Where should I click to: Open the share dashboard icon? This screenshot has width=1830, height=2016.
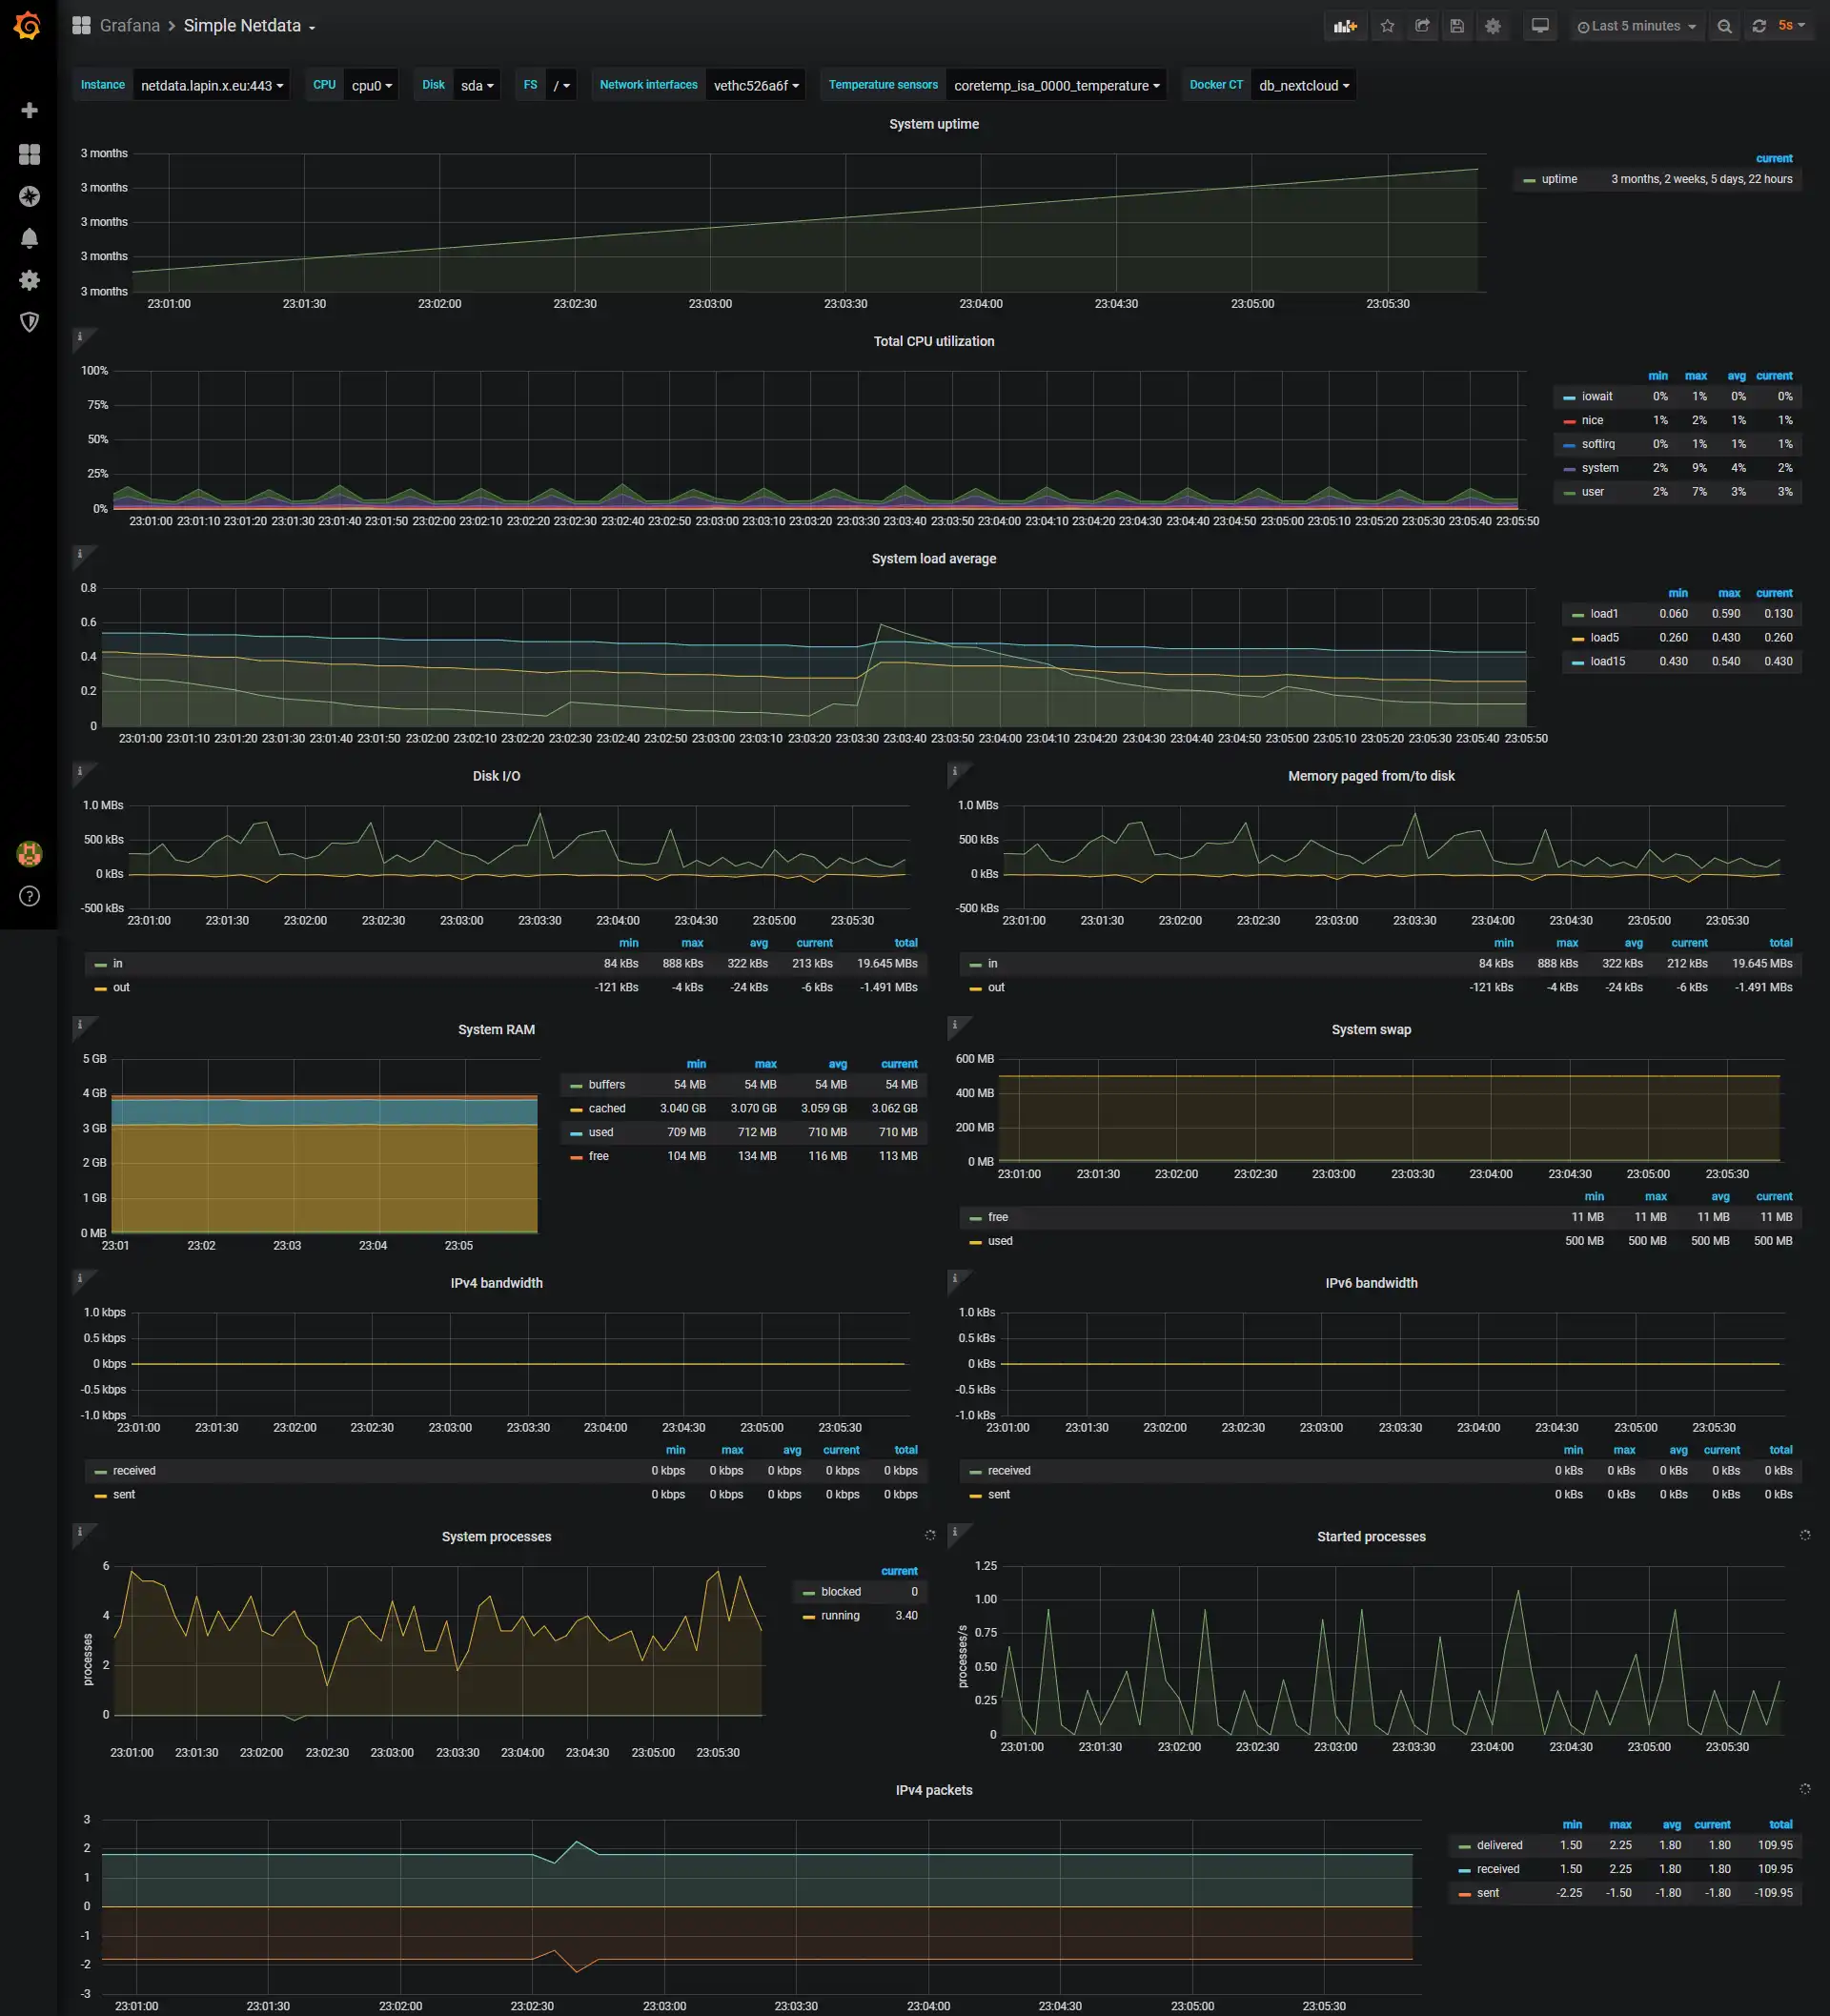point(1422,25)
